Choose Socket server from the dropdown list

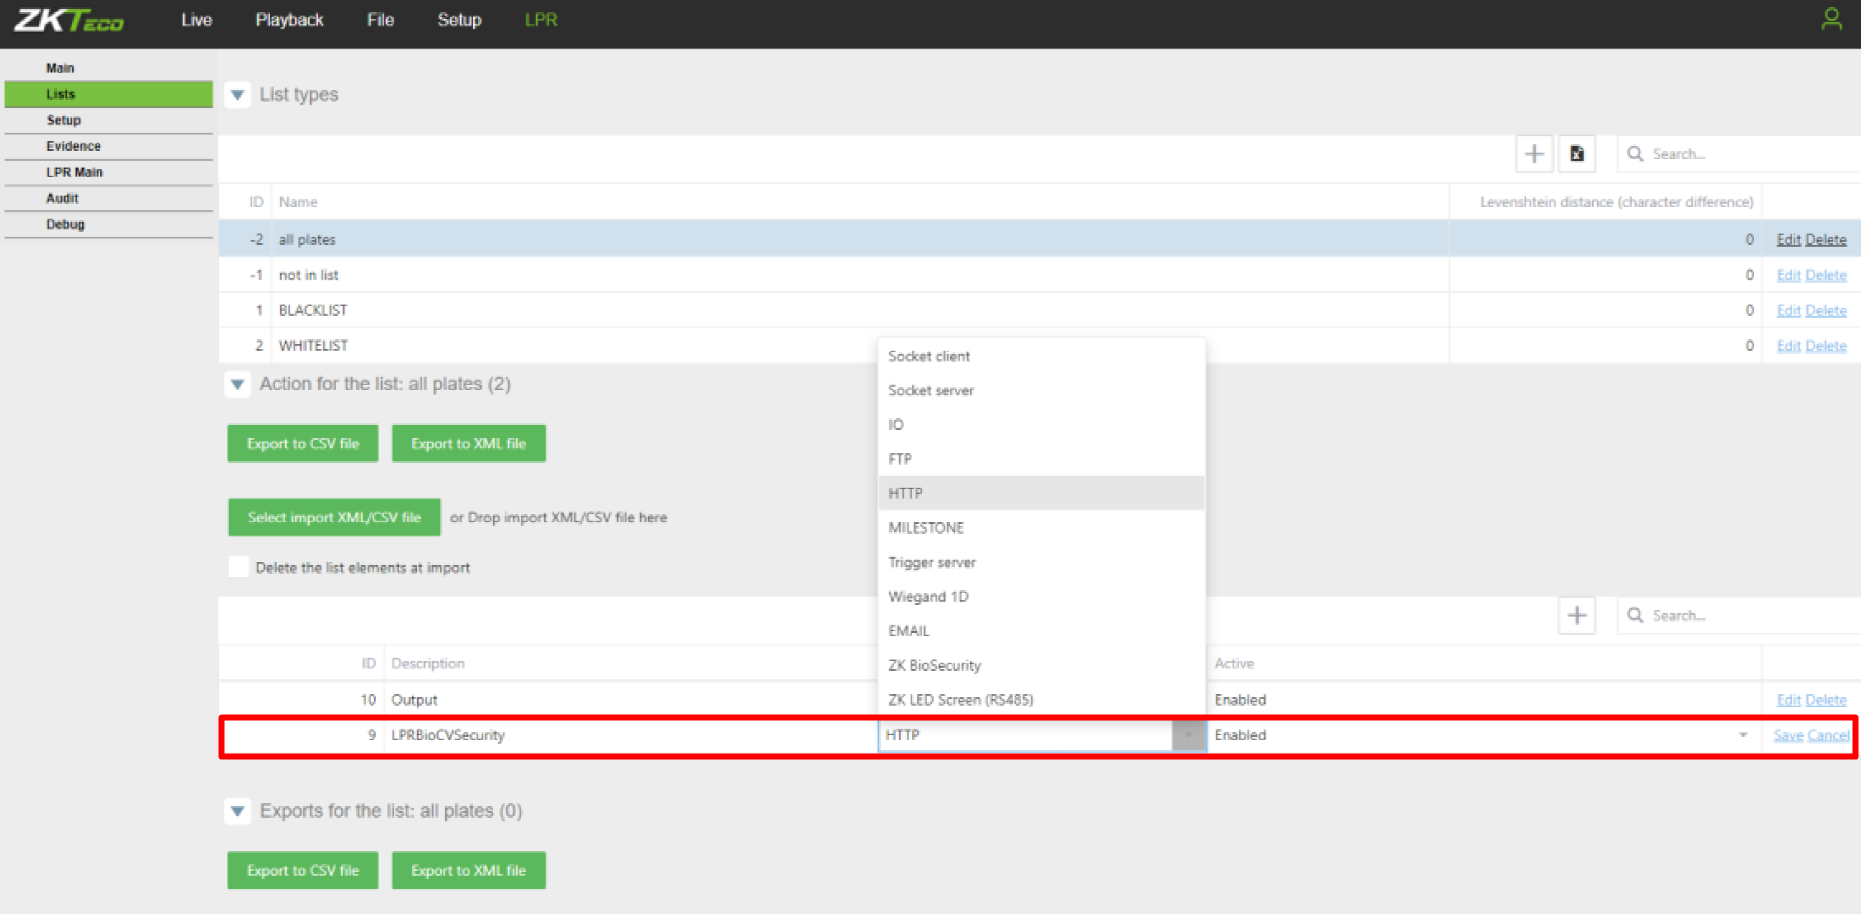click(1041, 390)
